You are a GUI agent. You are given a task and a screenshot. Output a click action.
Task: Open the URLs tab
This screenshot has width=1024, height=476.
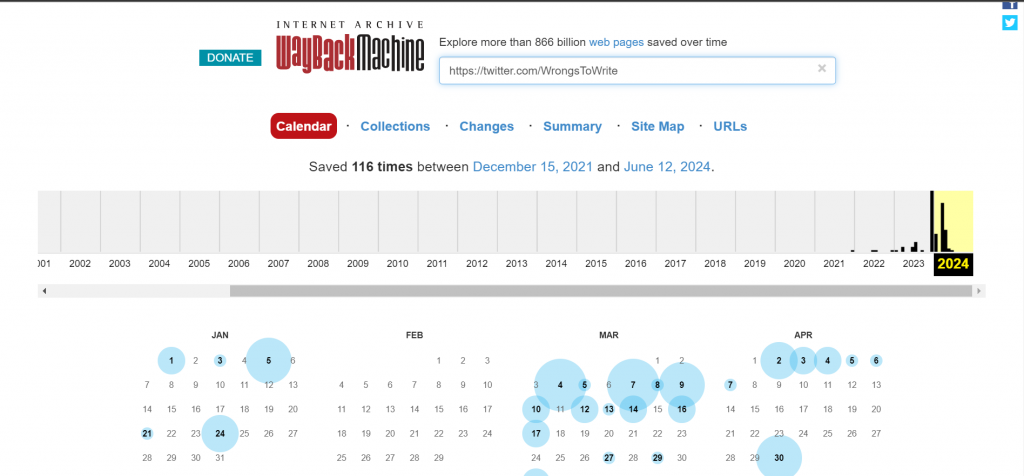(x=730, y=127)
